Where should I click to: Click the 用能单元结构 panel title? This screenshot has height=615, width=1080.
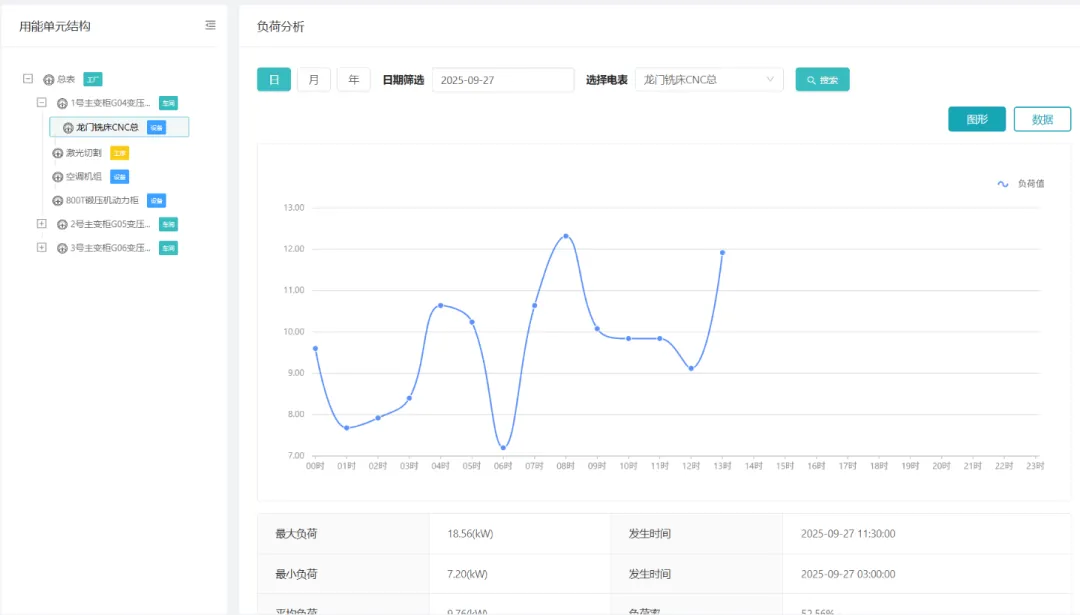tap(54, 26)
